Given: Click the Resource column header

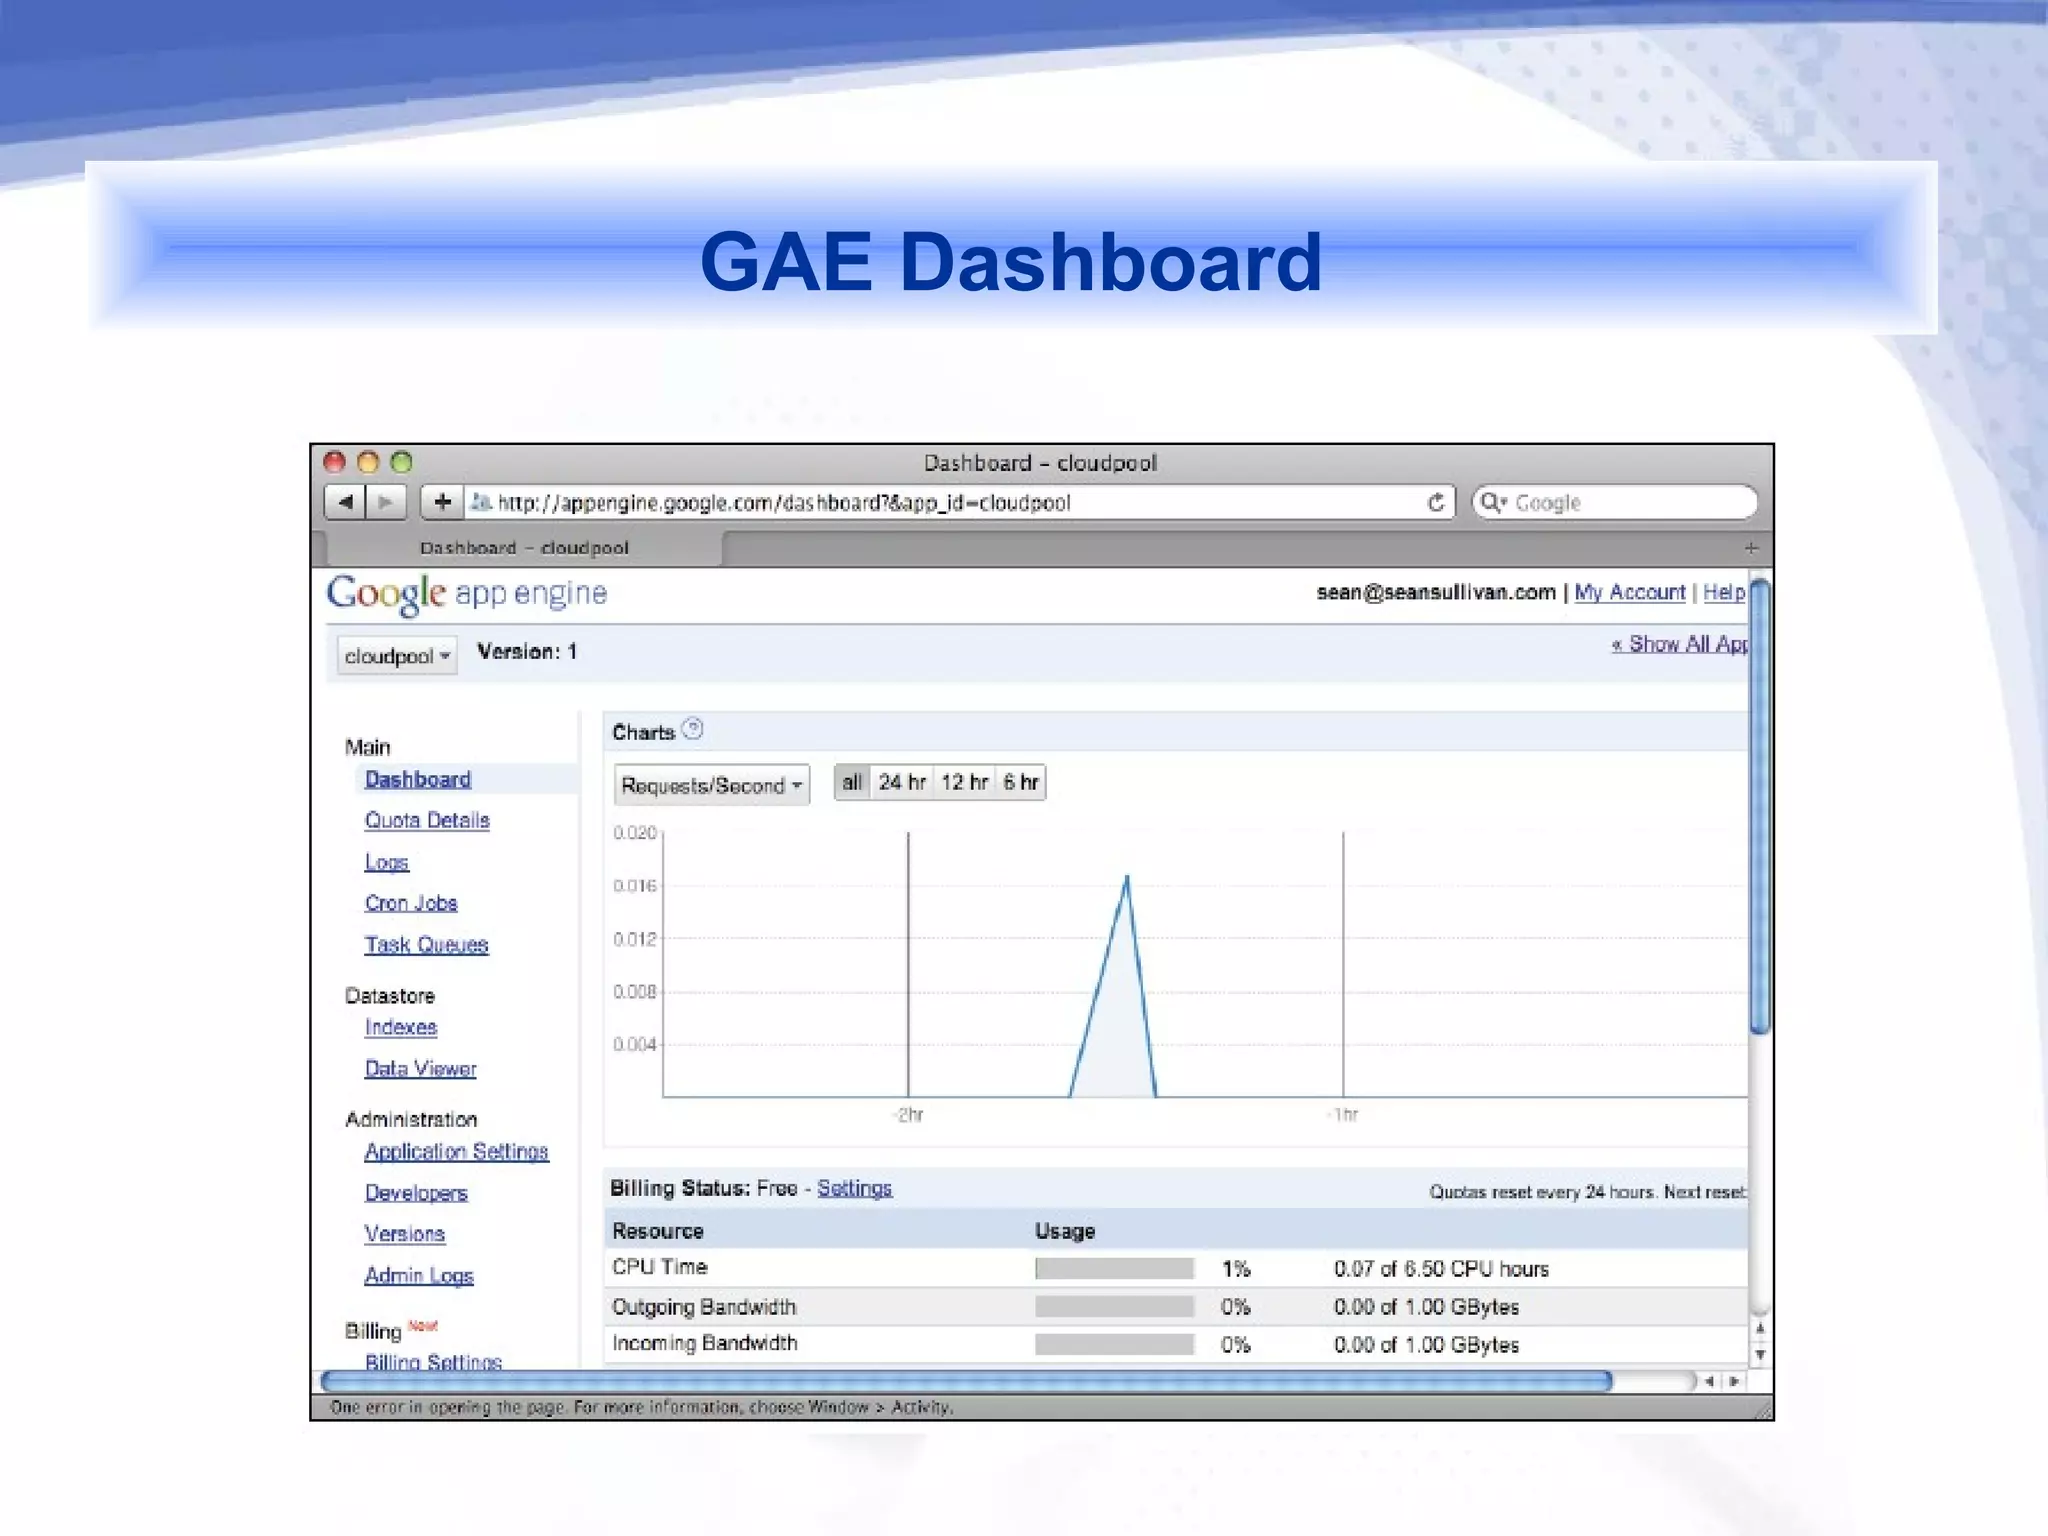Looking at the screenshot, I should point(658,1231).
